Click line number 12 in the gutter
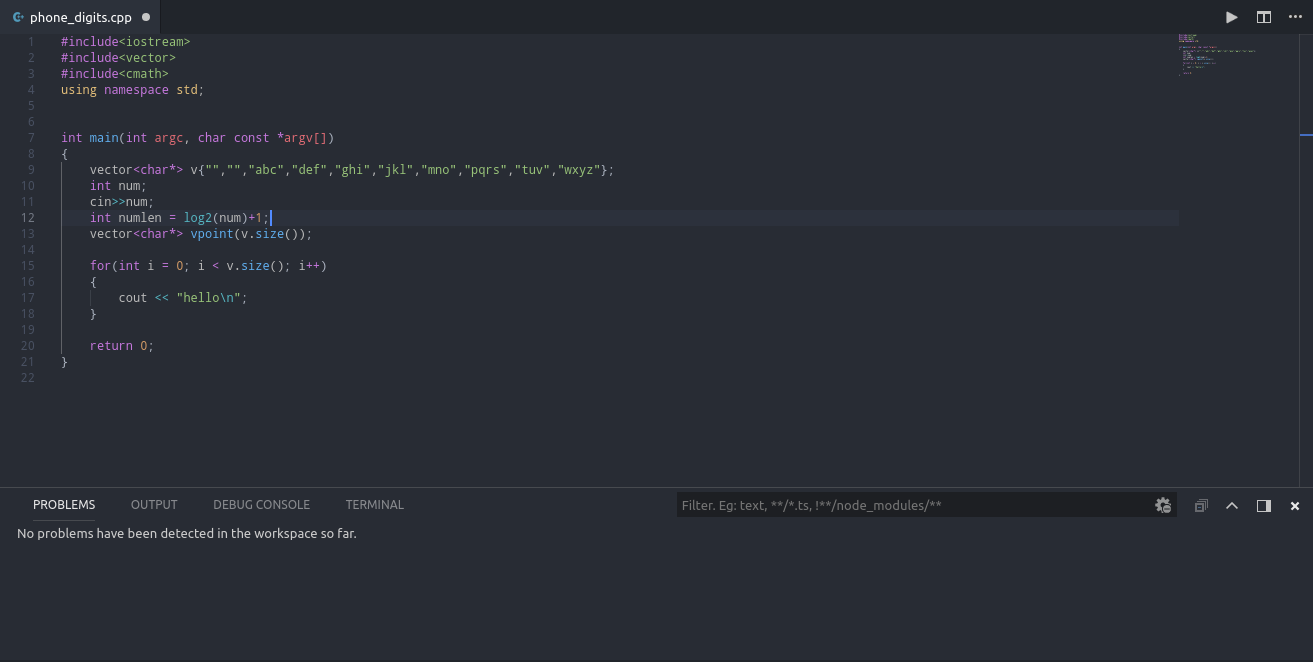The width and height of the screenshot is (1313, 662). click(x=28, y=217)
